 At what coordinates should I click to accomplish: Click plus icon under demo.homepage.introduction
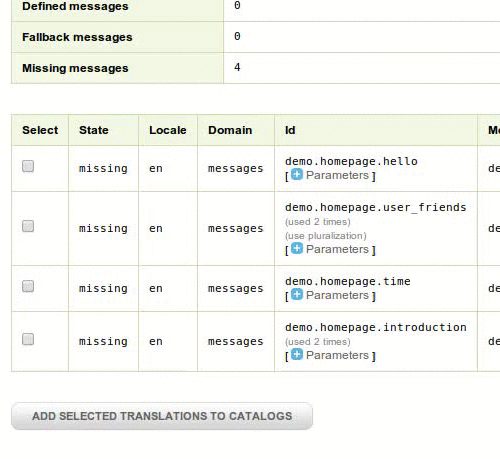tap(297, 354)
